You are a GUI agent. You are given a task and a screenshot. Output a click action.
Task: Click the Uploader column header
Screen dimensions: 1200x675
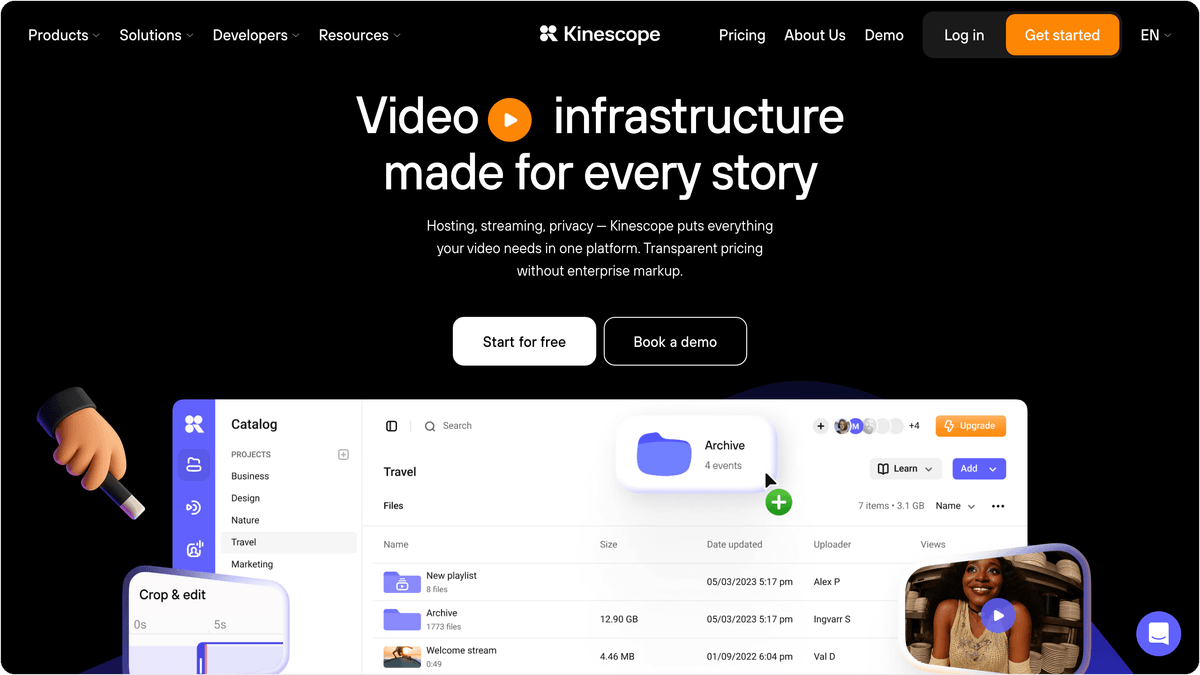(x=832, y=545)
